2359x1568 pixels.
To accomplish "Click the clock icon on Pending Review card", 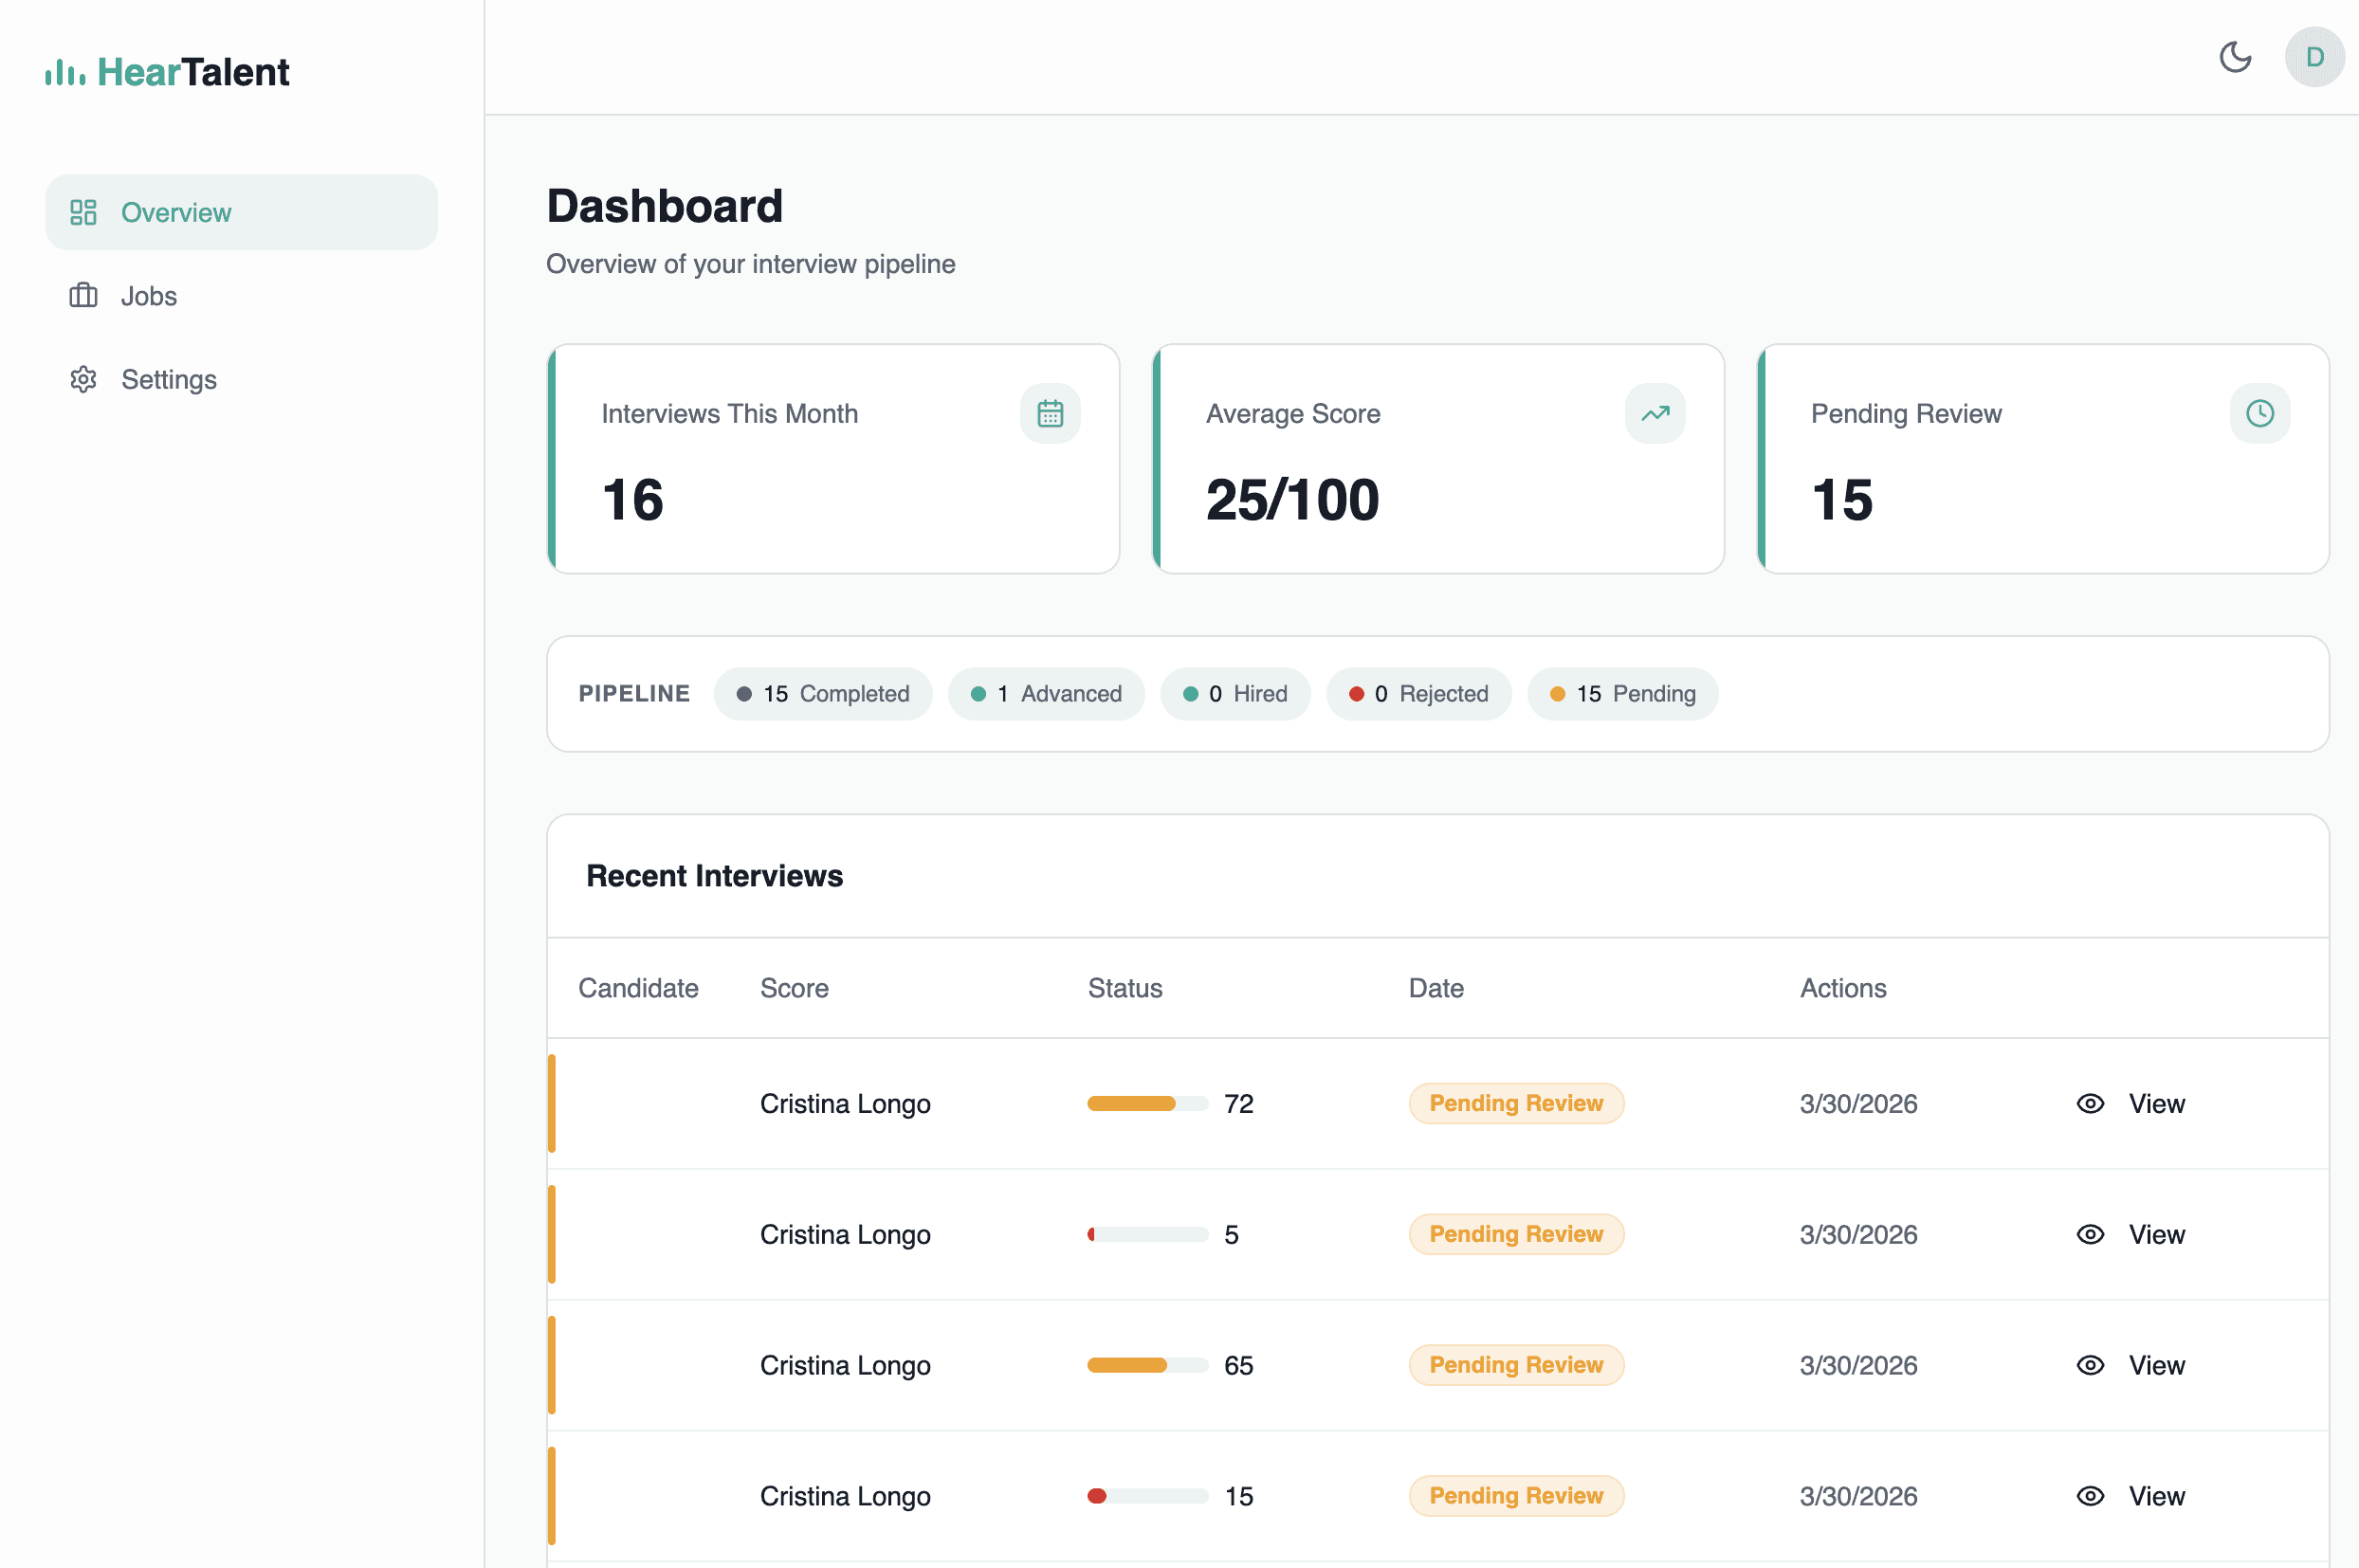I will 2260,413.
